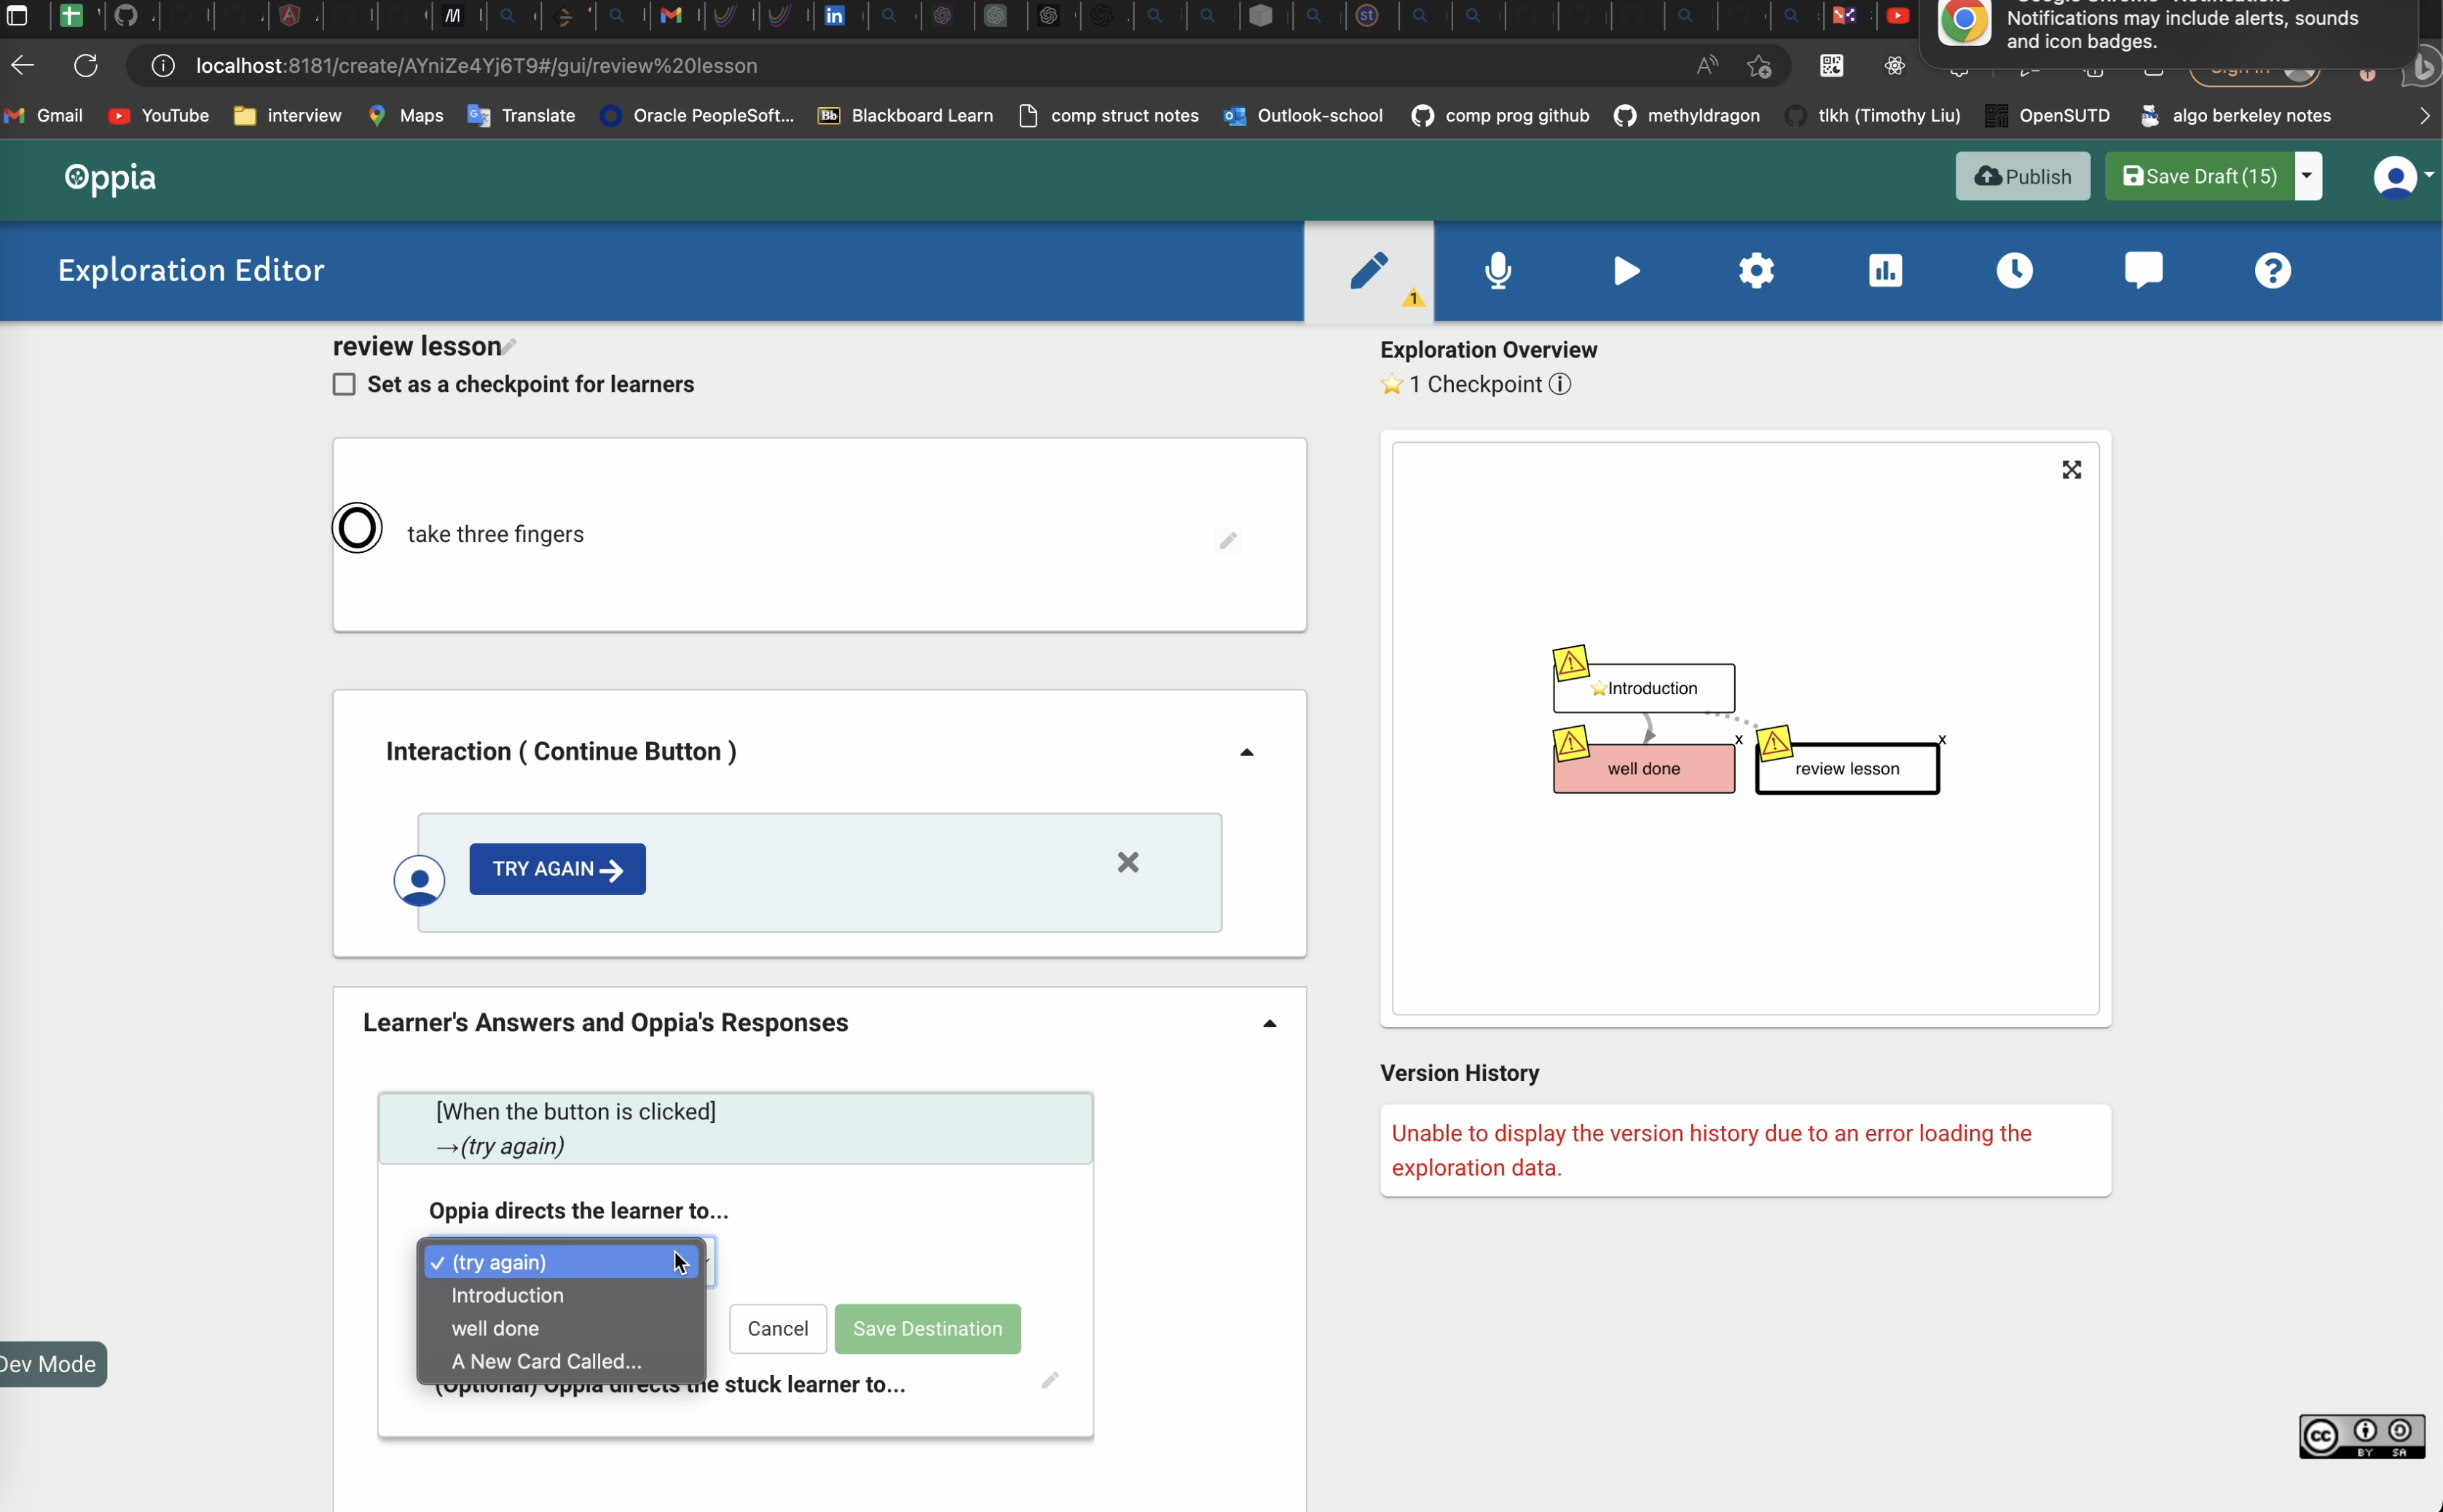Select the 'well done' node in graph
The image size is (2443, 1512).
coord(1643,769)
